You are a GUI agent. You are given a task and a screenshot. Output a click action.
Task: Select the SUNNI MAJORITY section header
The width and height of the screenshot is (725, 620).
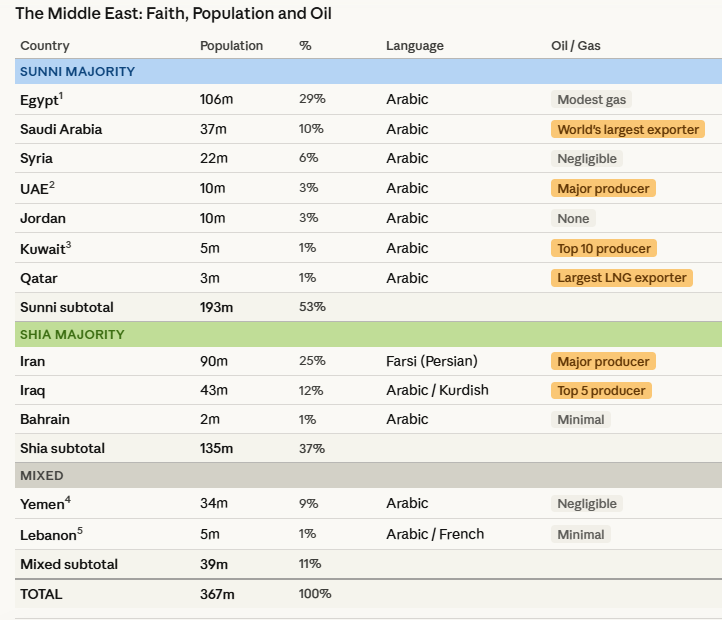[77, 72]
